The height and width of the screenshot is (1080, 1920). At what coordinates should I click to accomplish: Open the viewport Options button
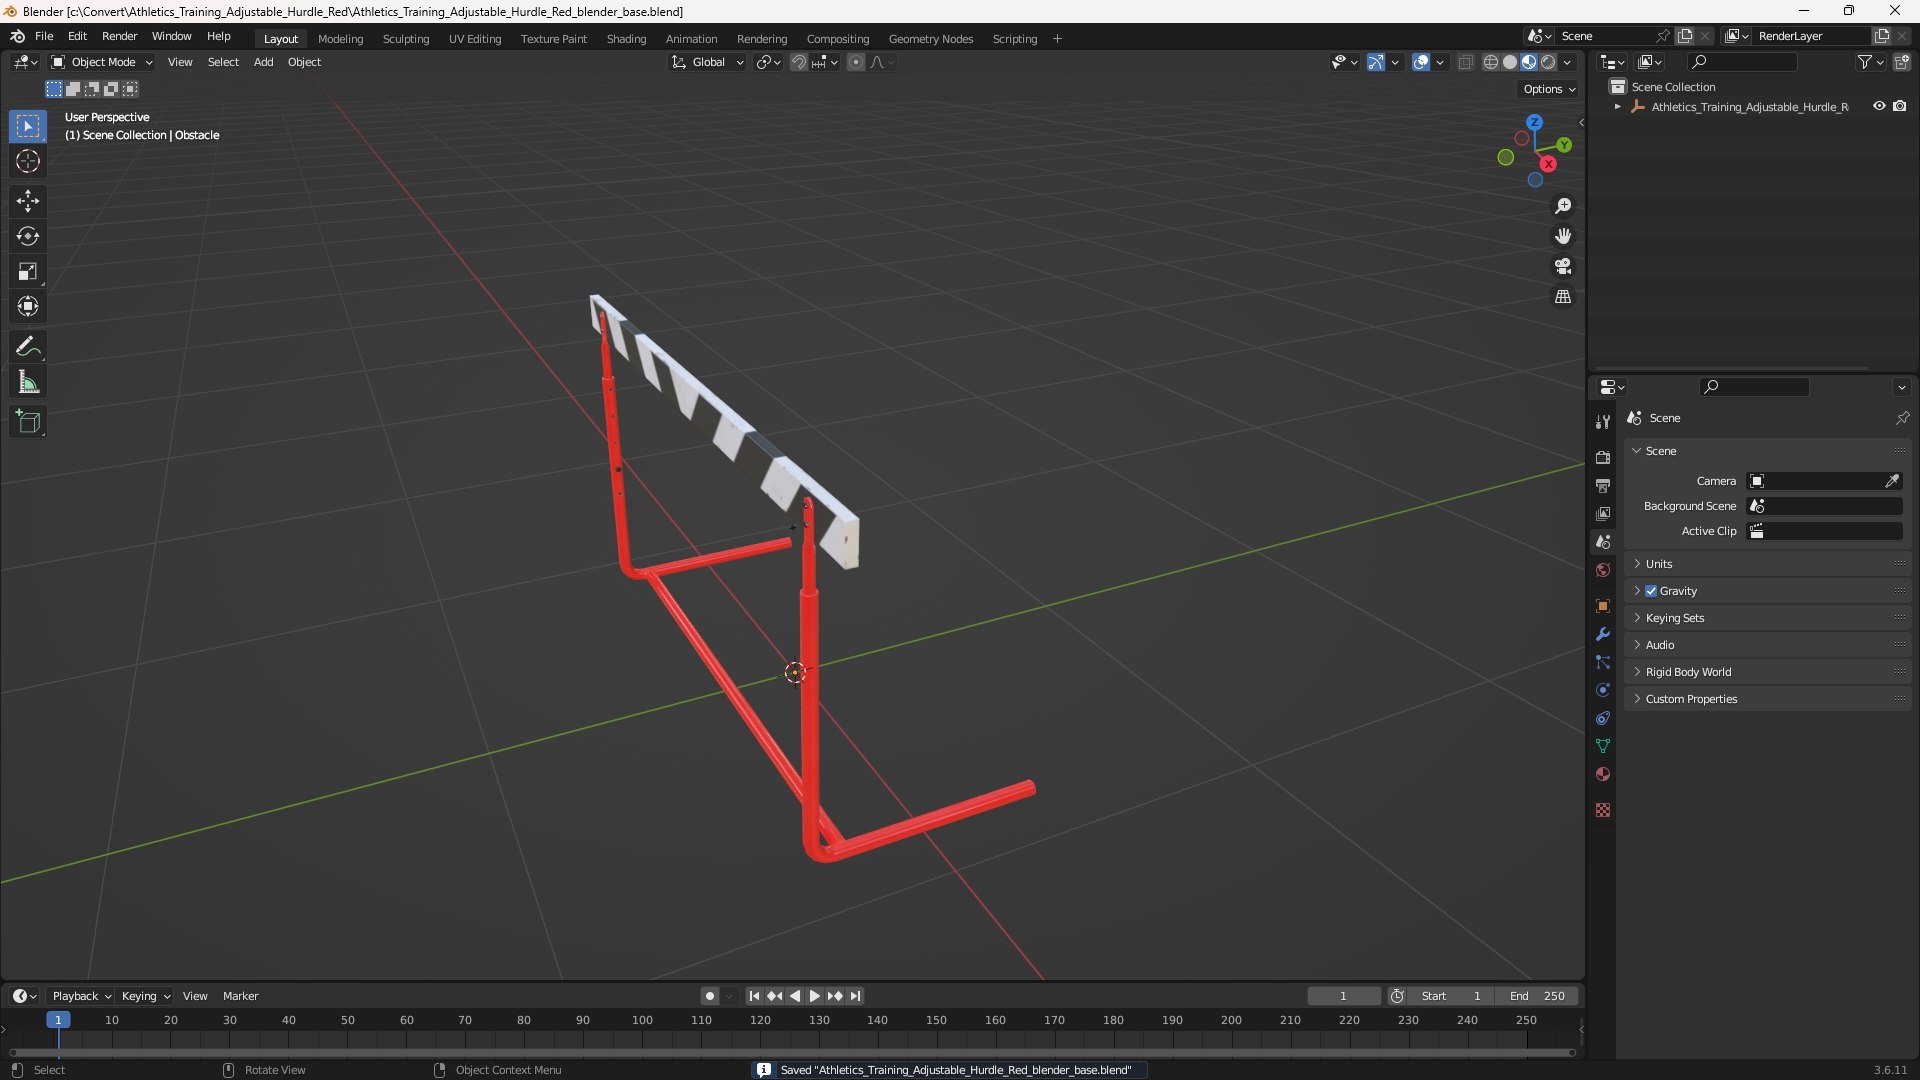point(1549,89)
